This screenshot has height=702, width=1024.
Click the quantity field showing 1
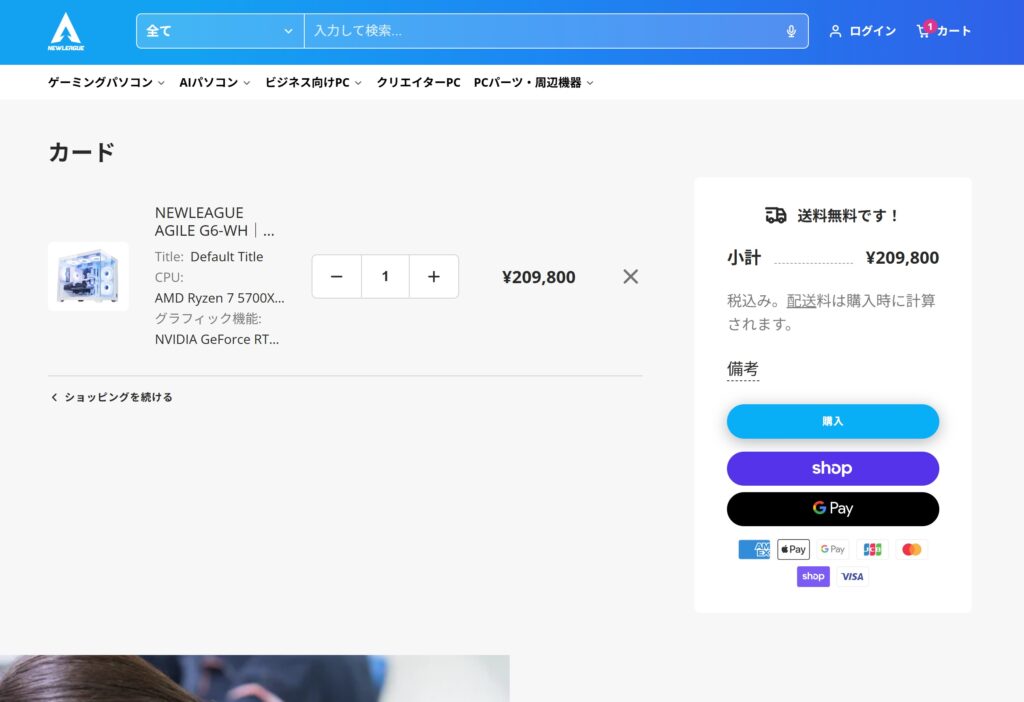click(385, 277)
